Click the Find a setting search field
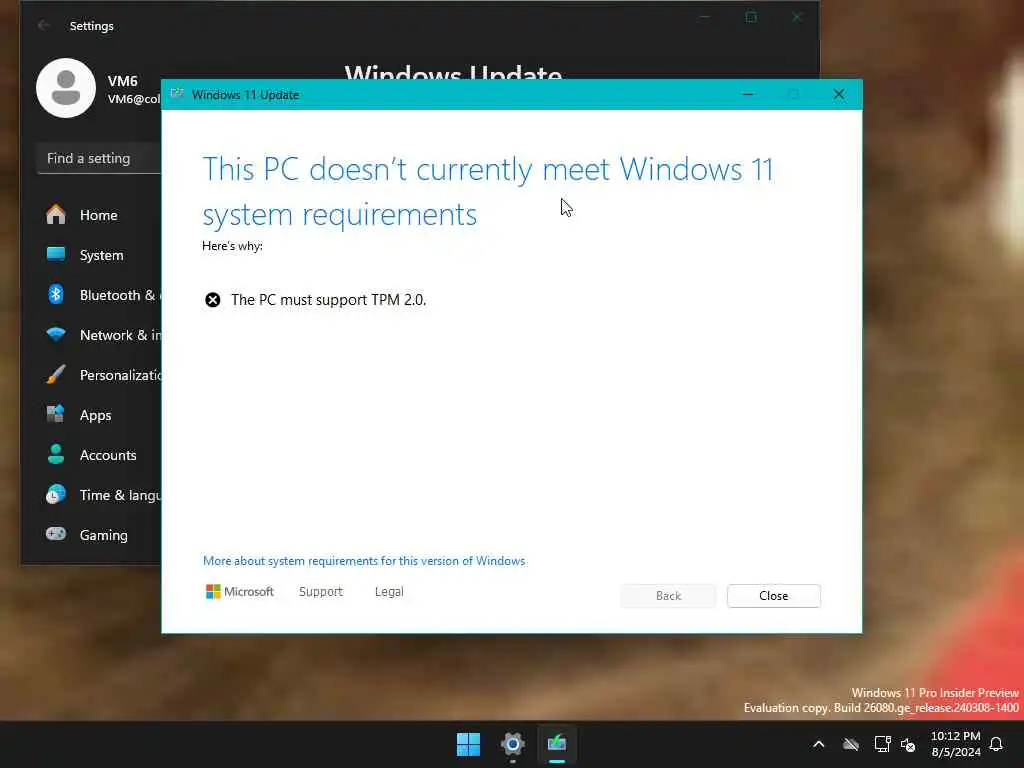The image size is (1024, 768). (x=99, y=158)
